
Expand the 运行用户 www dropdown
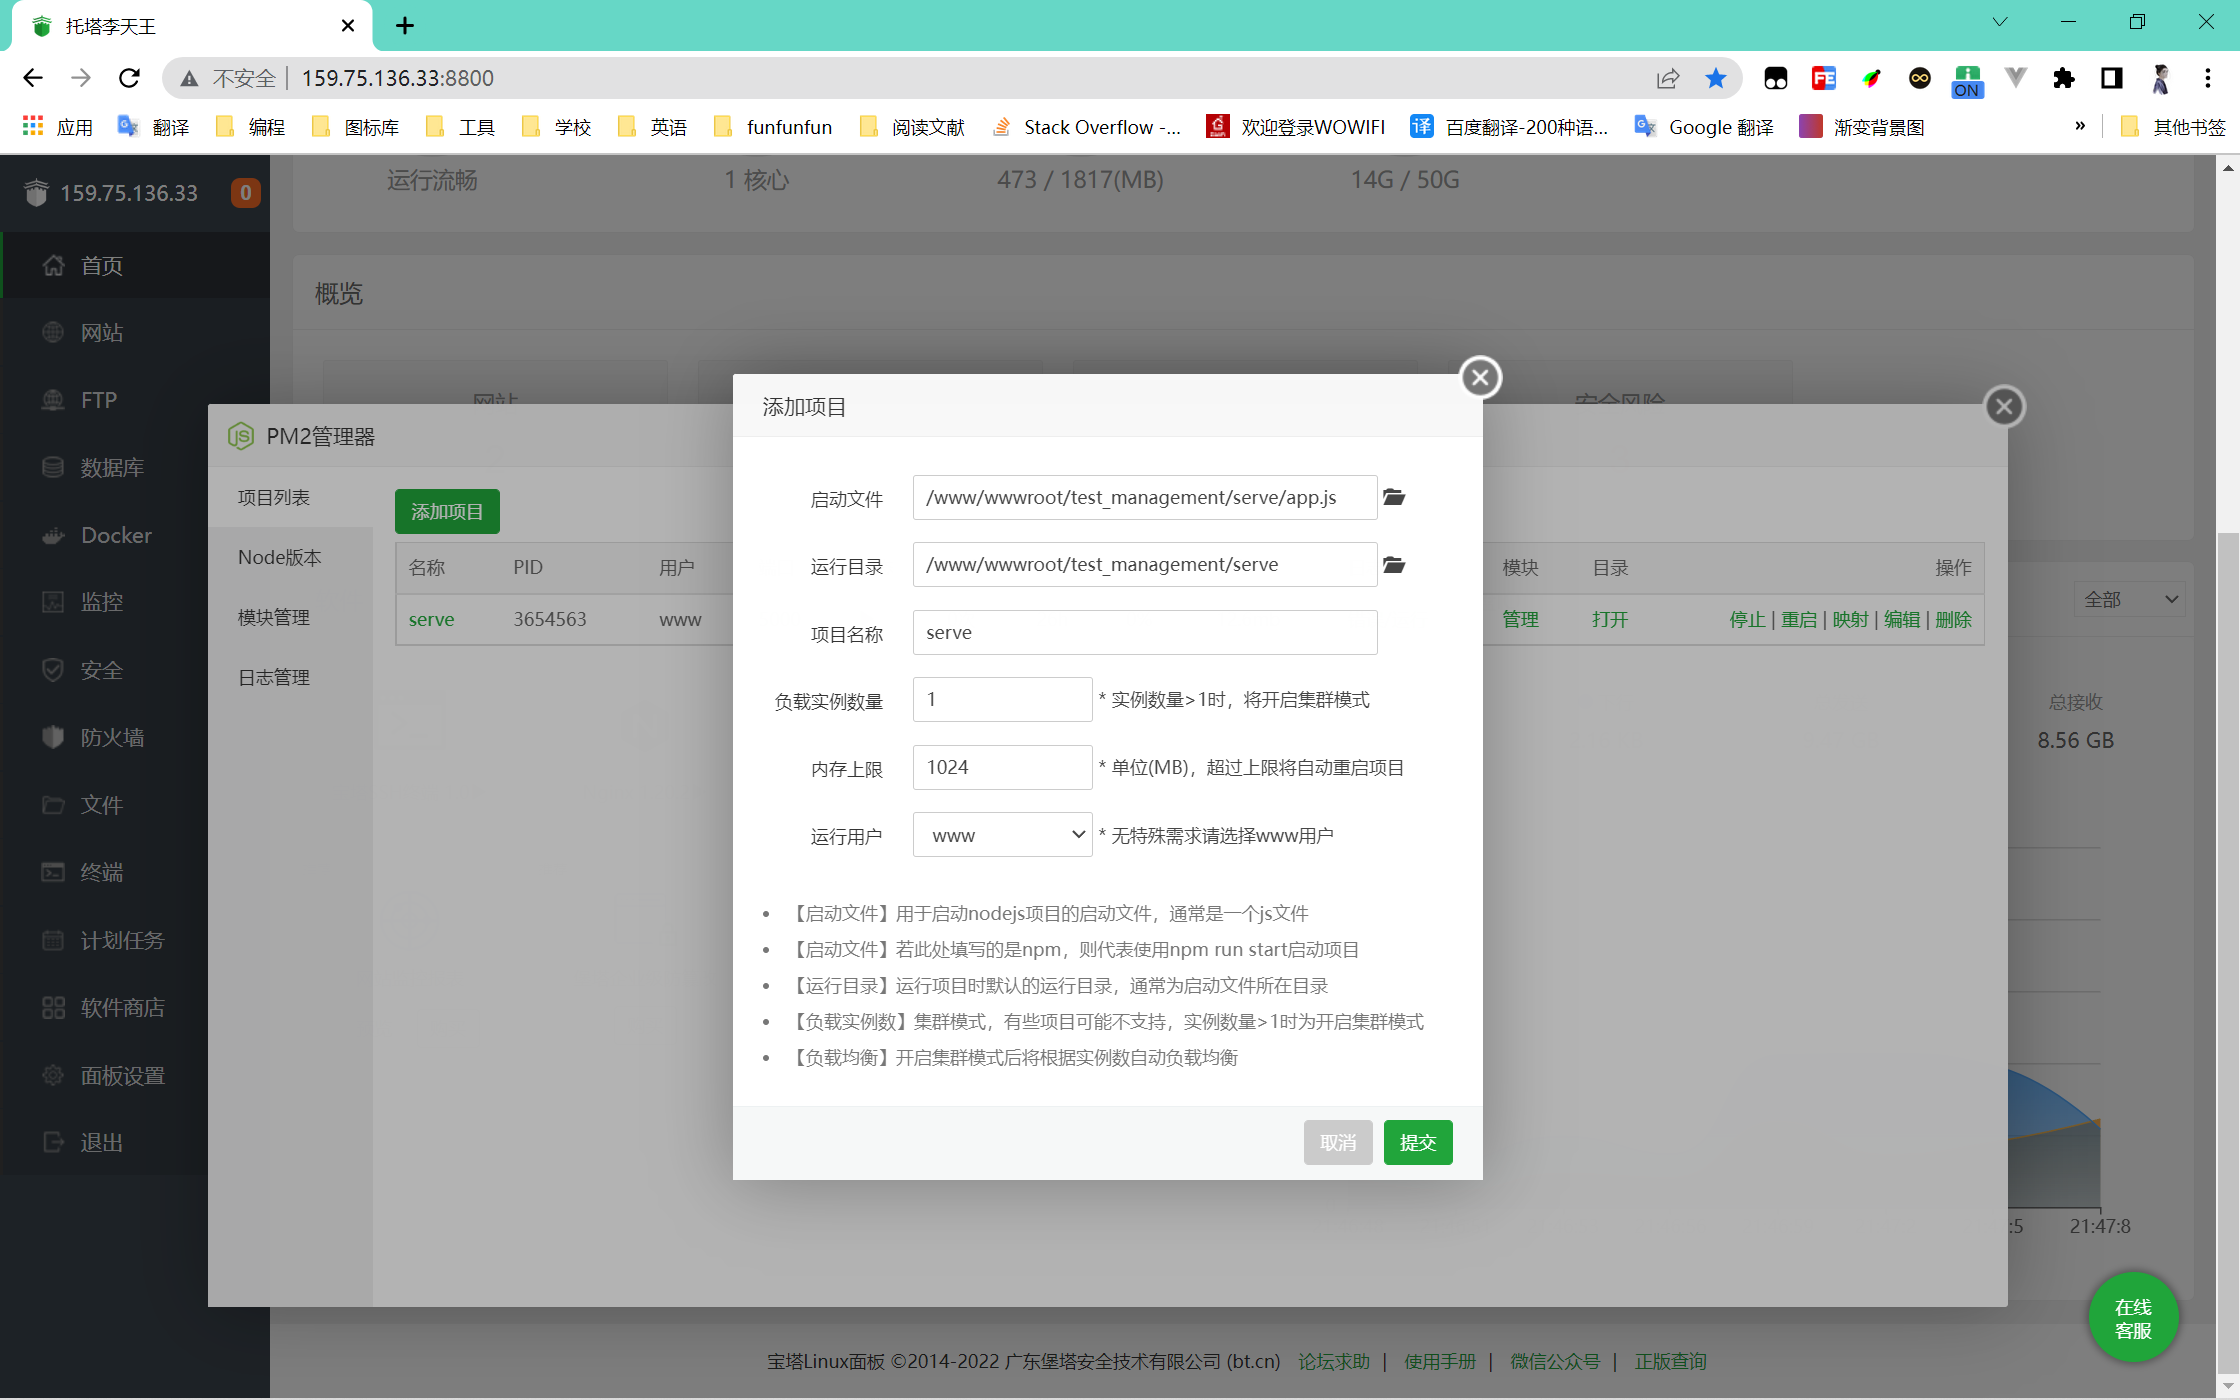(x=1002, y=835)
